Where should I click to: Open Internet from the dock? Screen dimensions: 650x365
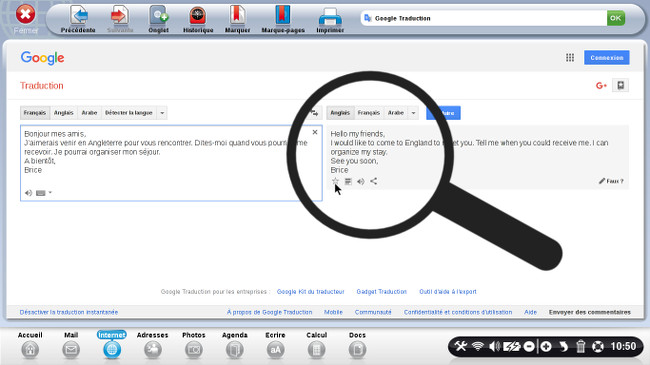click(112, 345)
